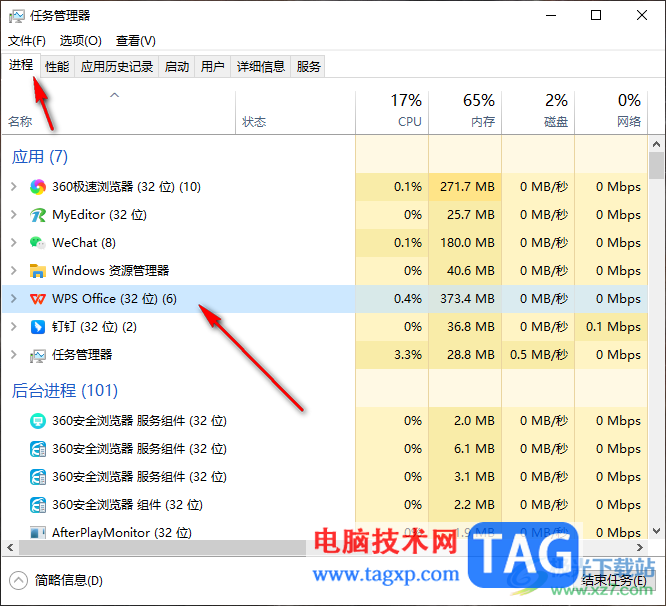
Task: Switch to the 应用历史记录 tab
Action: click(117, 67)
